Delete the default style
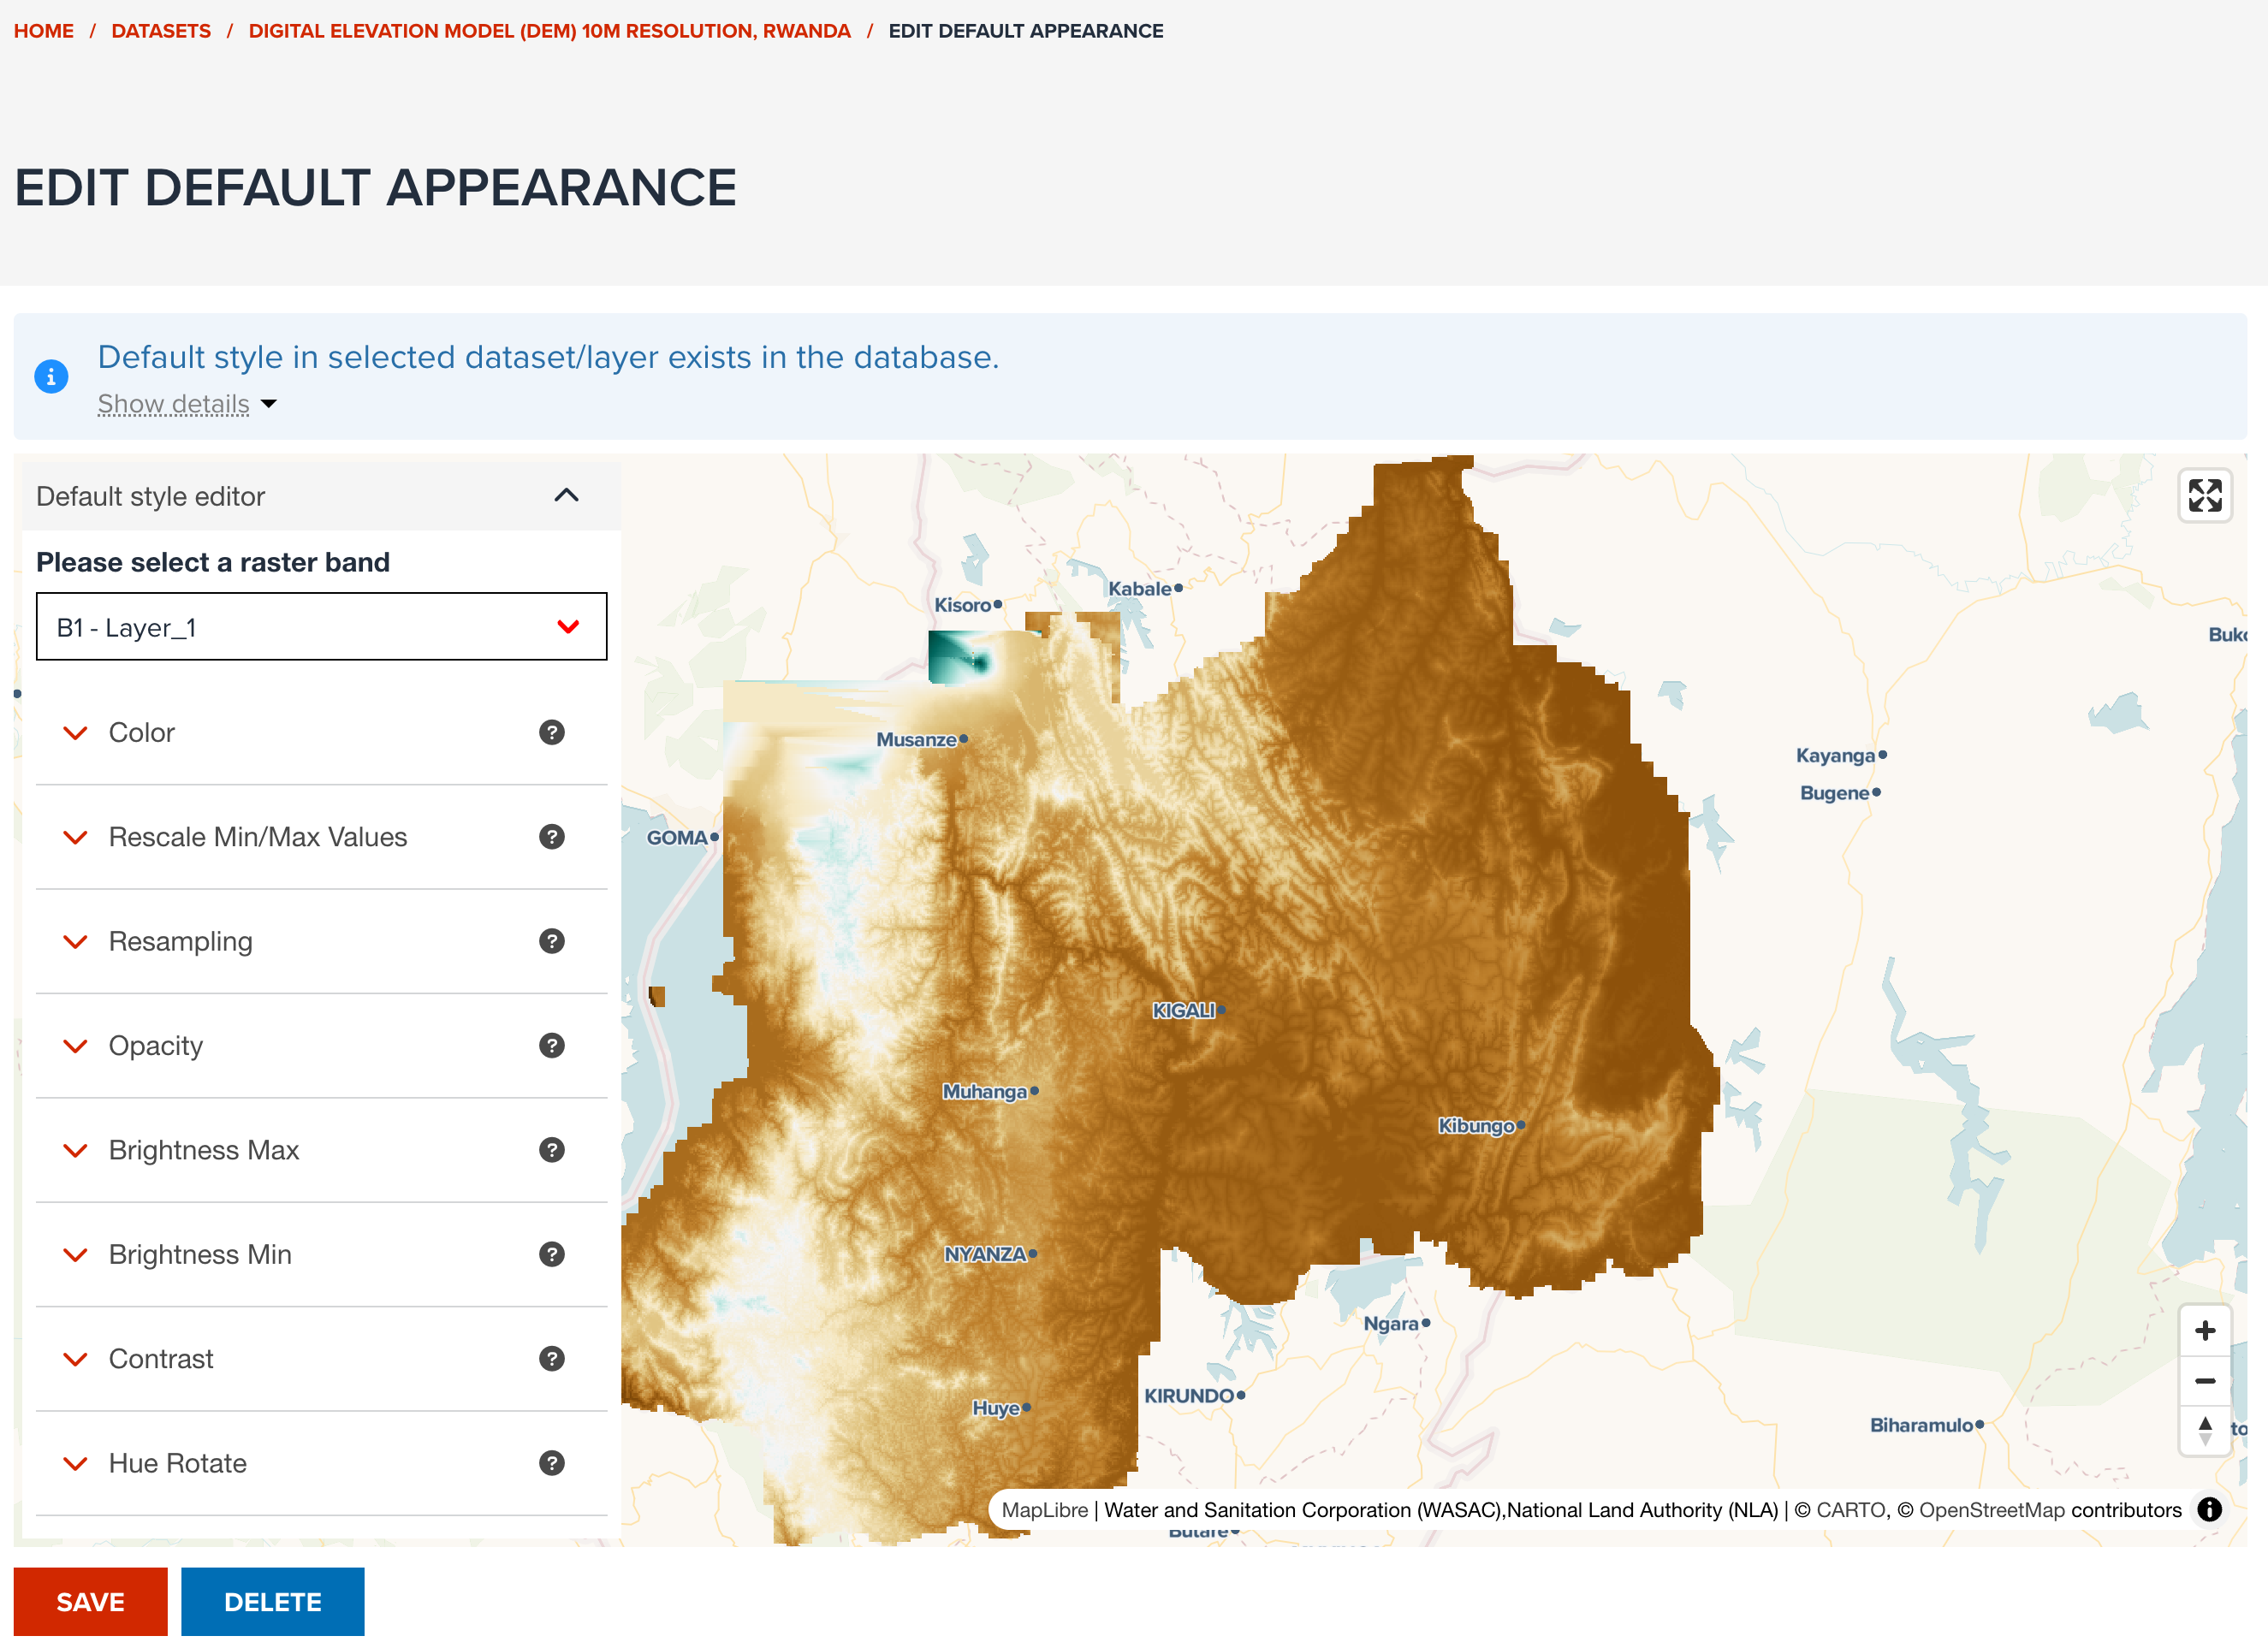Image resolution: width=2268 pixels, height=1642 pixels. click(272, 1601)
